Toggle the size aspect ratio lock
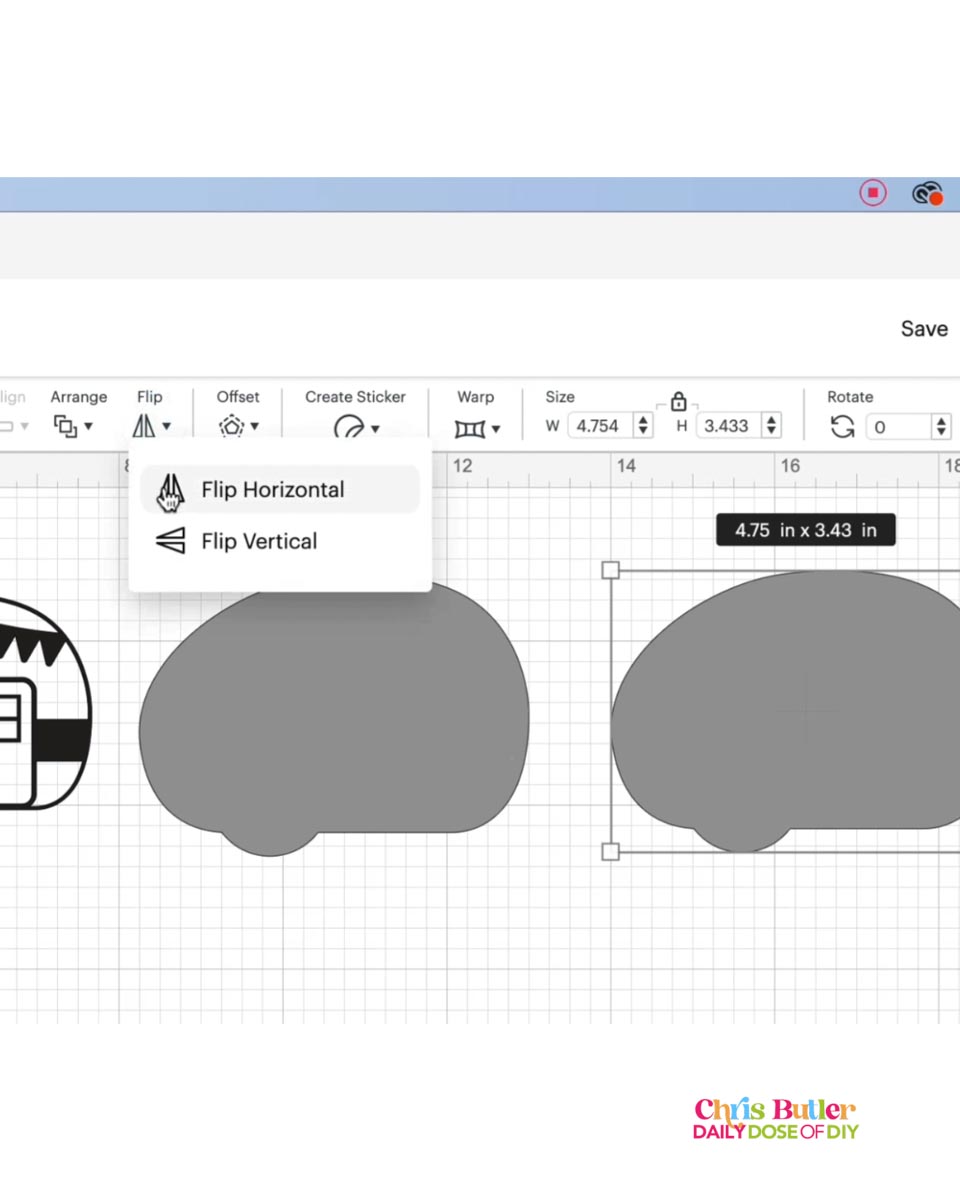This screenshot has height=1200, width=960. [678, 402]
